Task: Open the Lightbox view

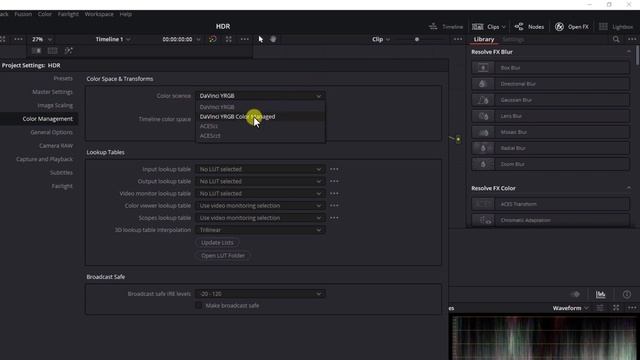Action: click(x=616, y=27)
